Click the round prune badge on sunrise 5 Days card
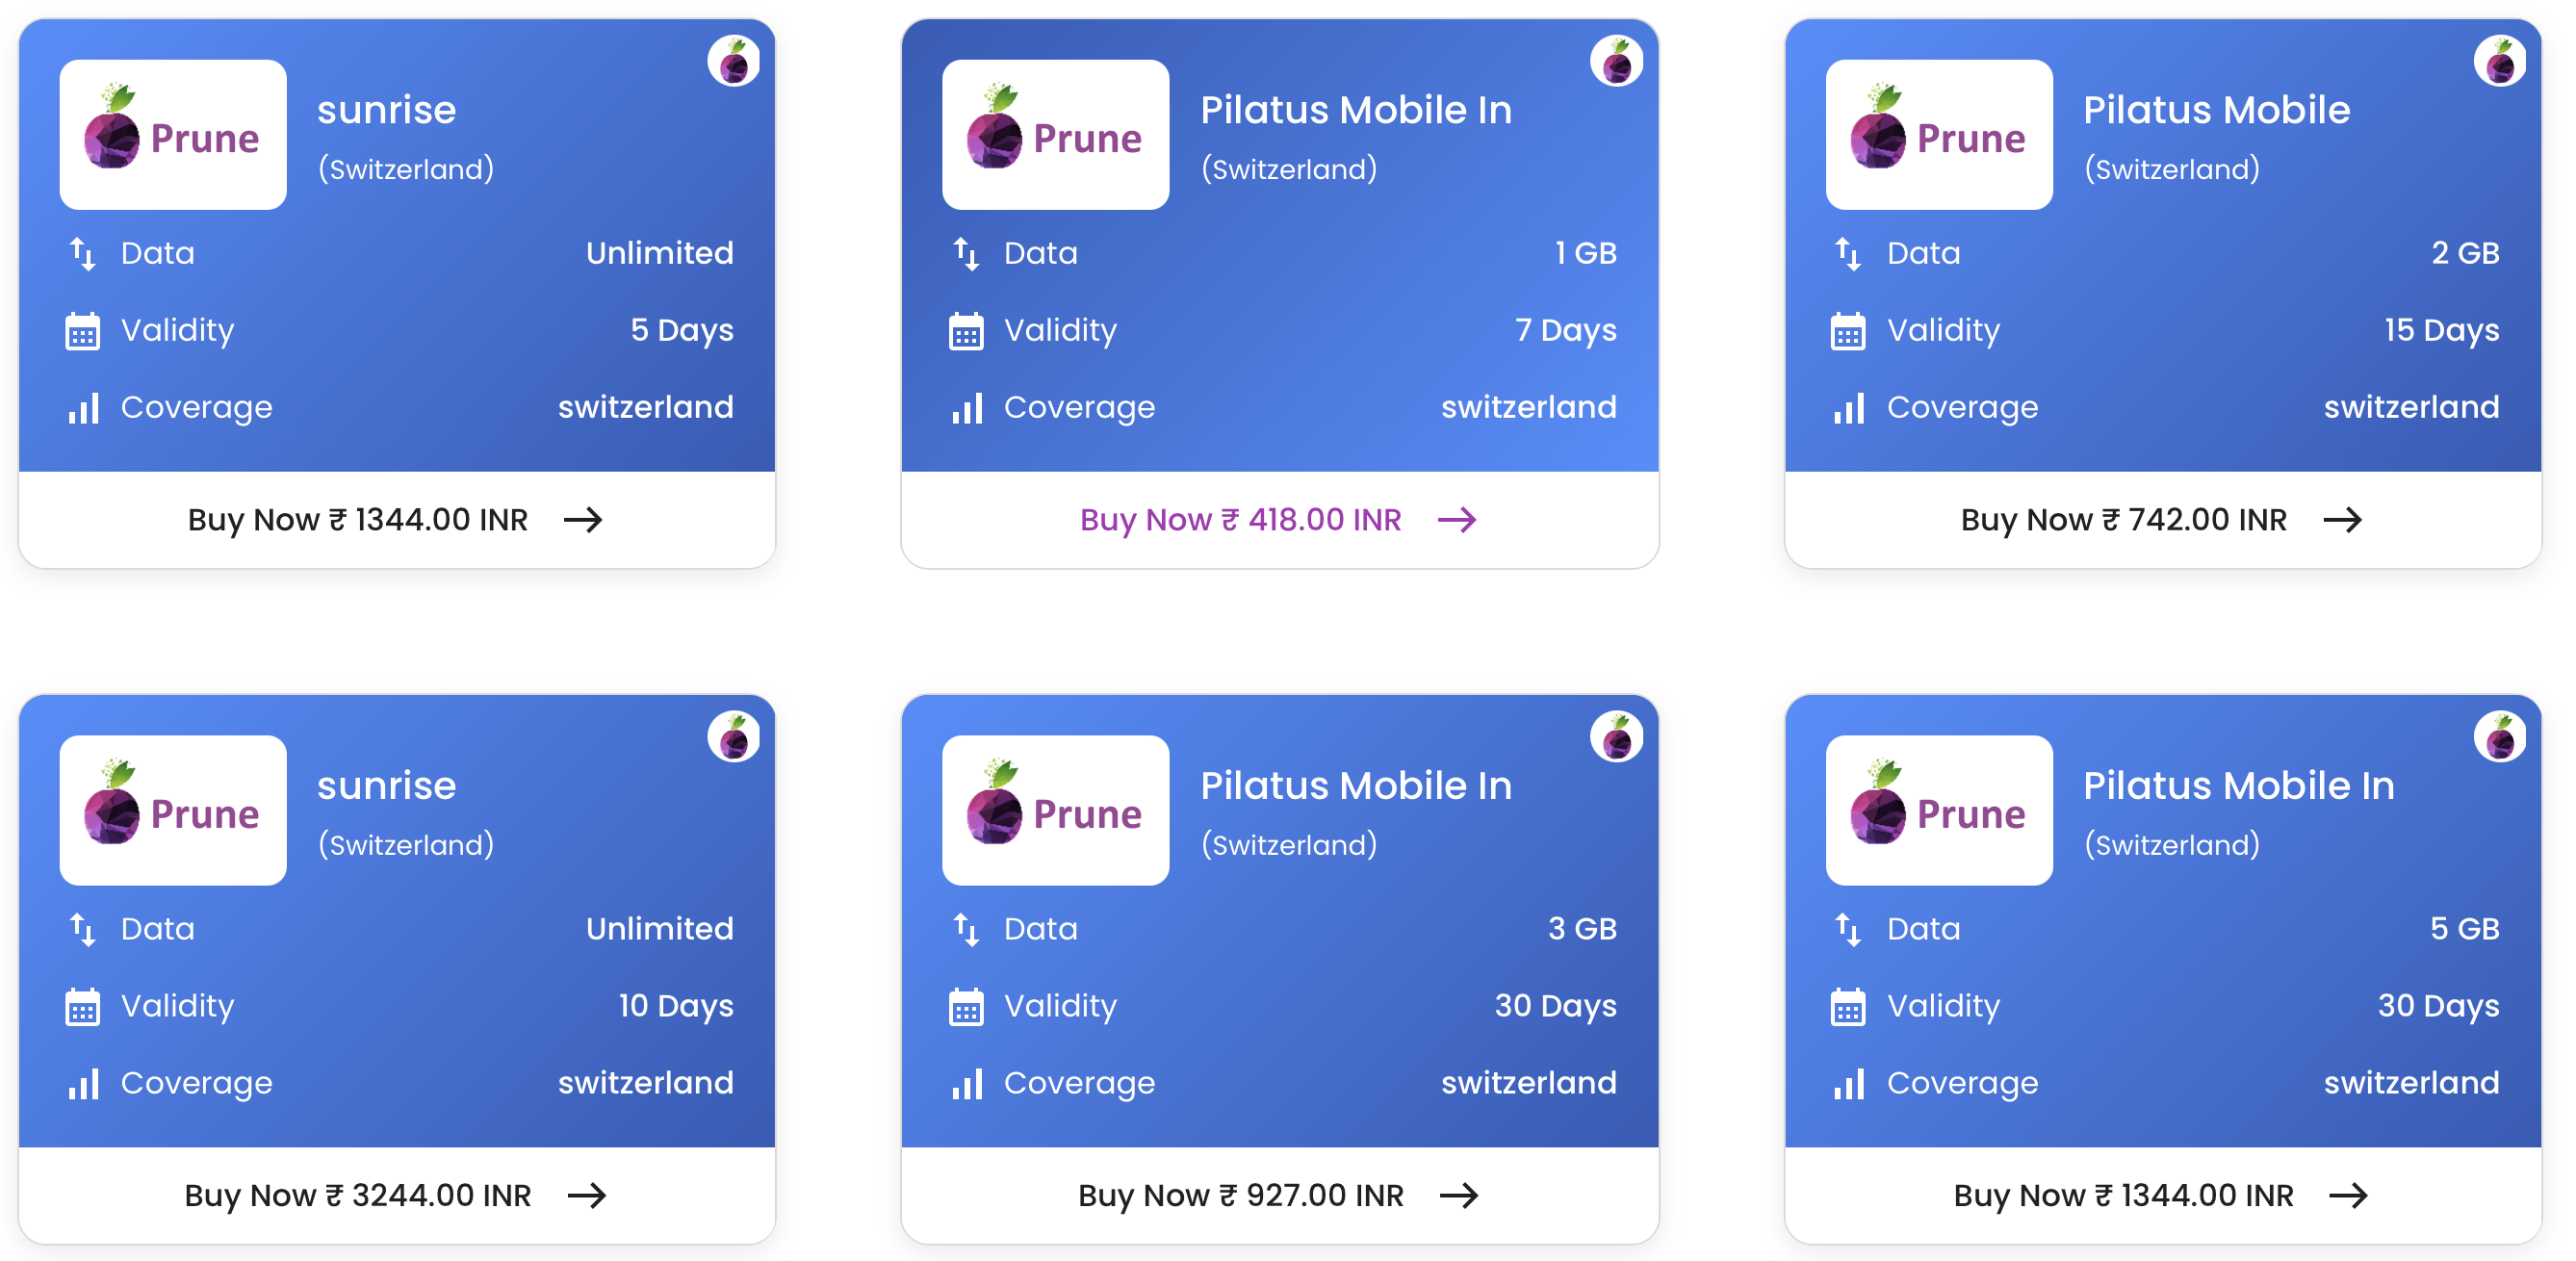Viewport: 2576px width, 1261px height. coord(733,62)
